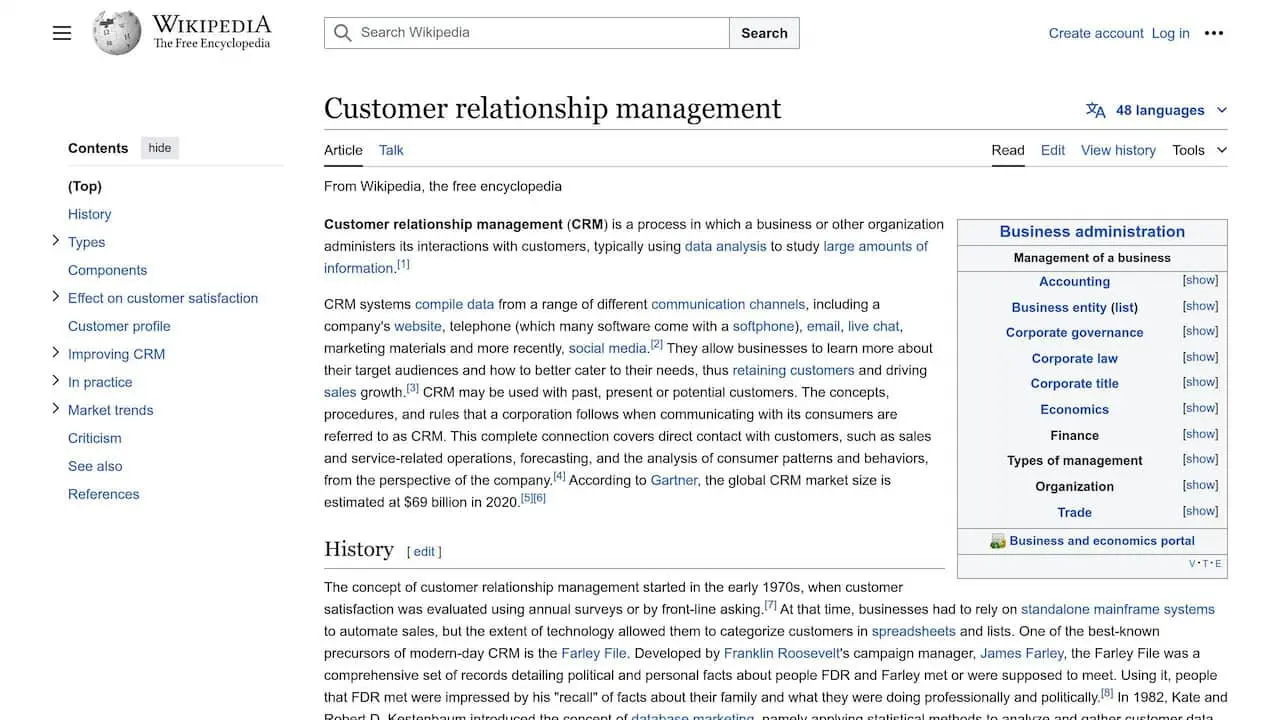Expand Improving CRM in the Contents list
Viewport: 1280px width, 720px height.
[x=55, y=353]
